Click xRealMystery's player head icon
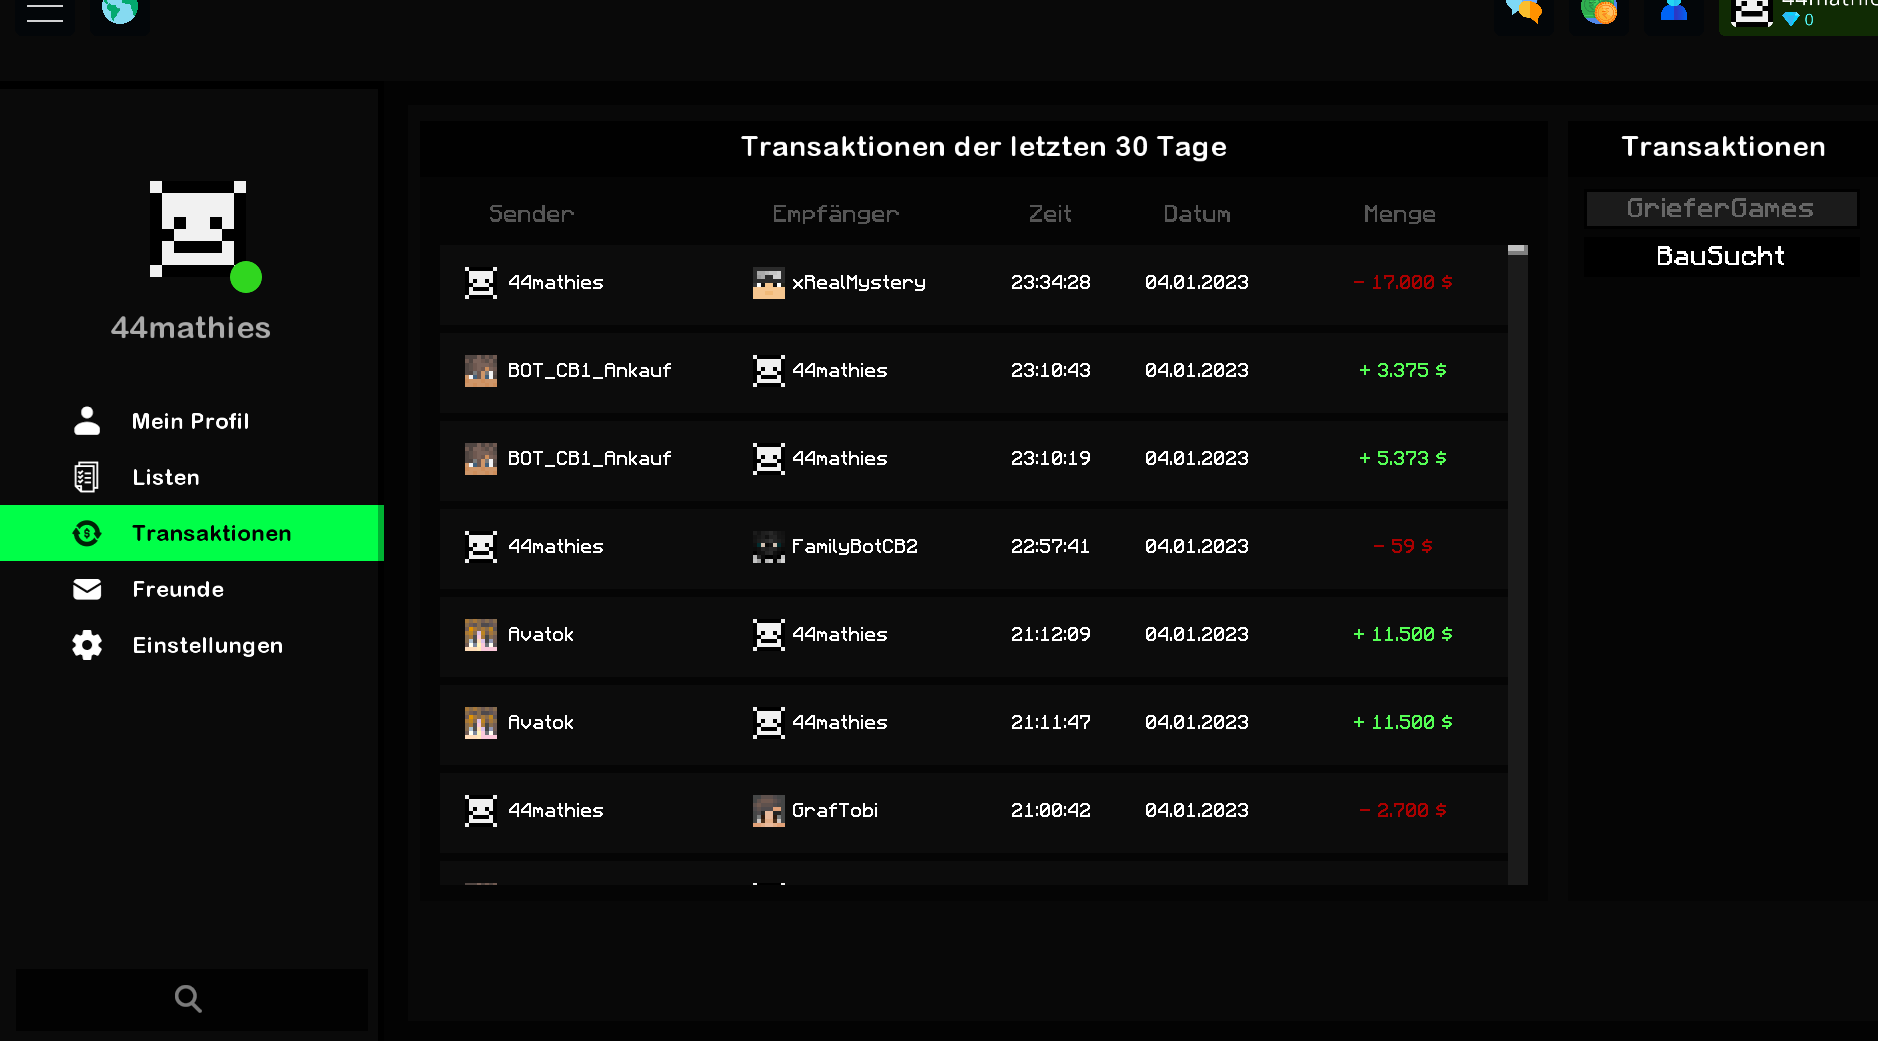This screenshot has width=1878, height=1041. [768, 283]
